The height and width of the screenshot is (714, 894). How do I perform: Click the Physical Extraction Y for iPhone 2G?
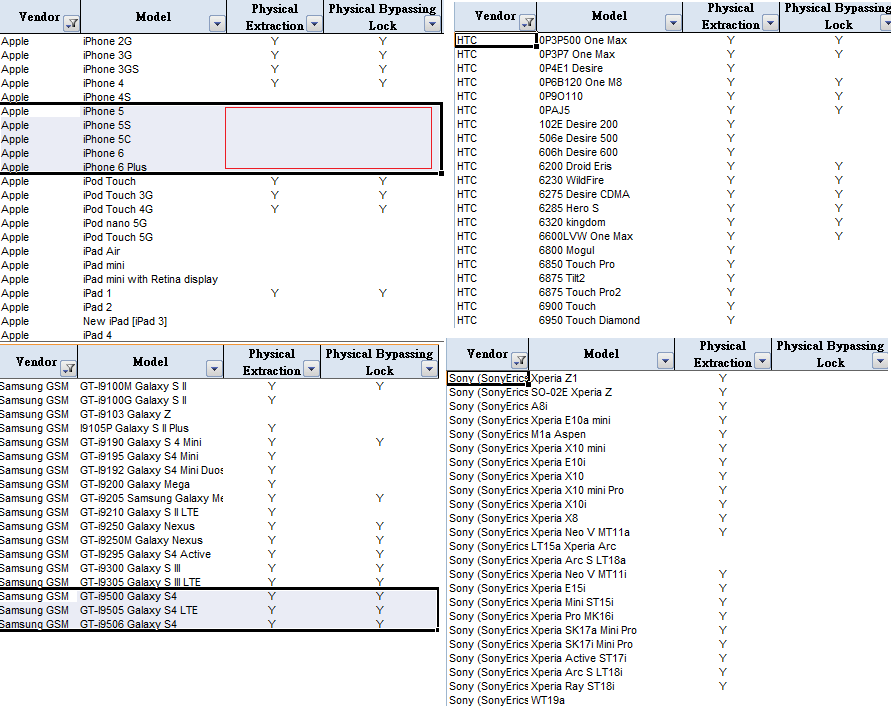coord(275,41)
